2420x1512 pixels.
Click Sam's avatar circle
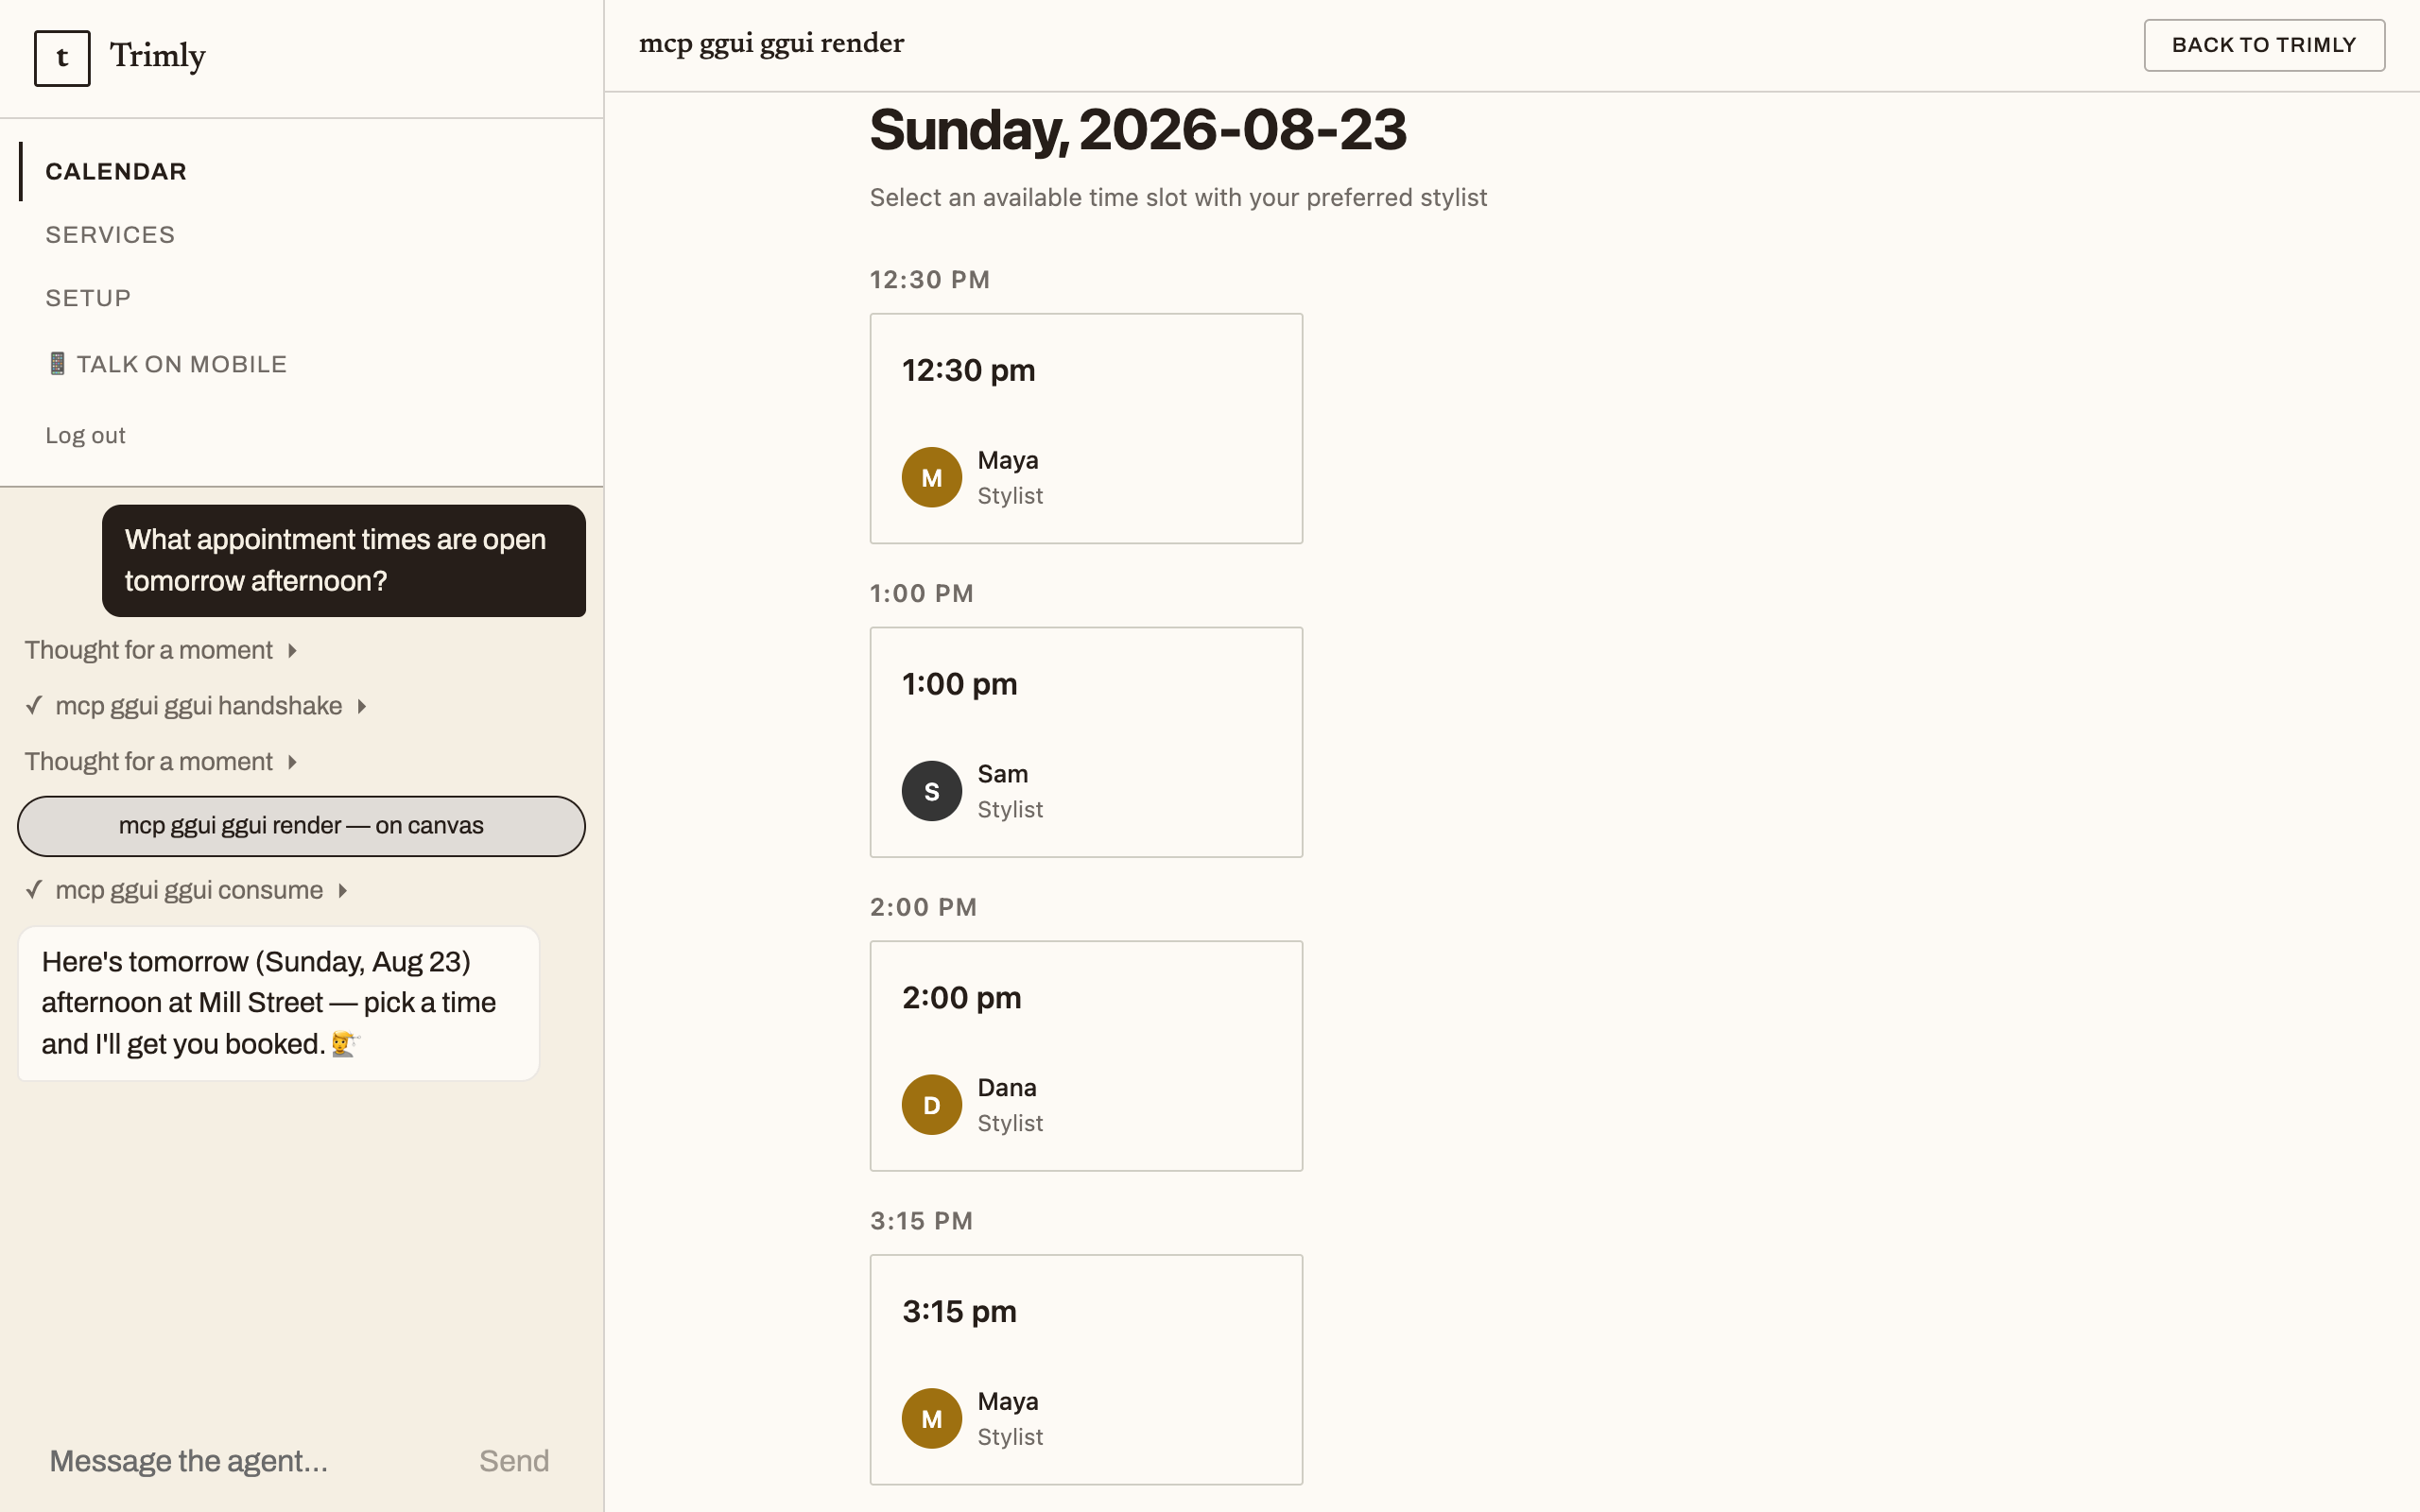(x=931, y=791)
